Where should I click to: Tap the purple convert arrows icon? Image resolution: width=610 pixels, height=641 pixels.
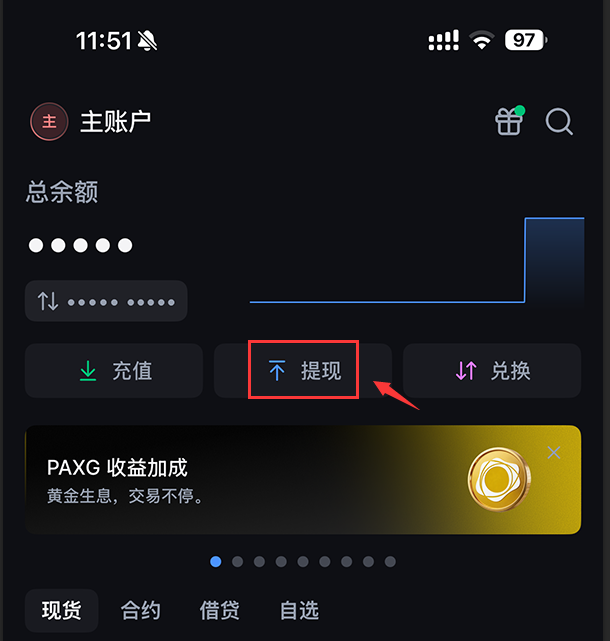[466, 371]
